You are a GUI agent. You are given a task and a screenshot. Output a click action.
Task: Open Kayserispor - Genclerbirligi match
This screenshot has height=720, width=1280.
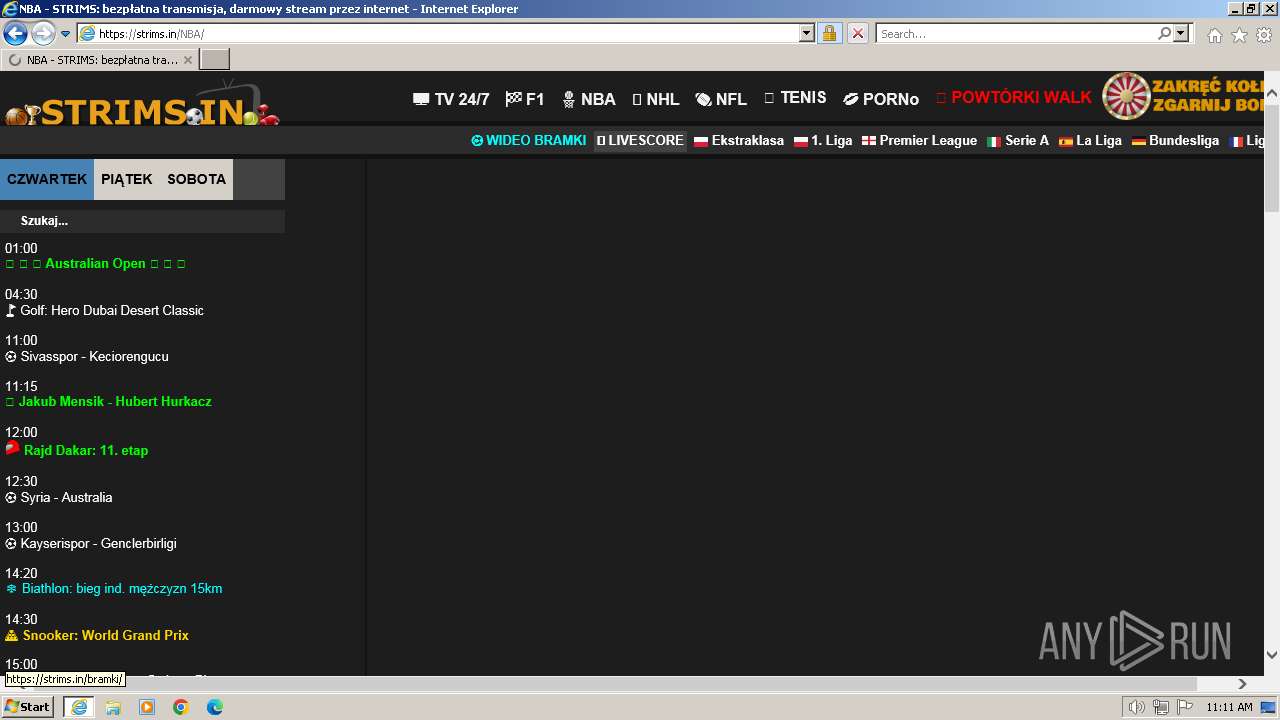click(91, 543)
